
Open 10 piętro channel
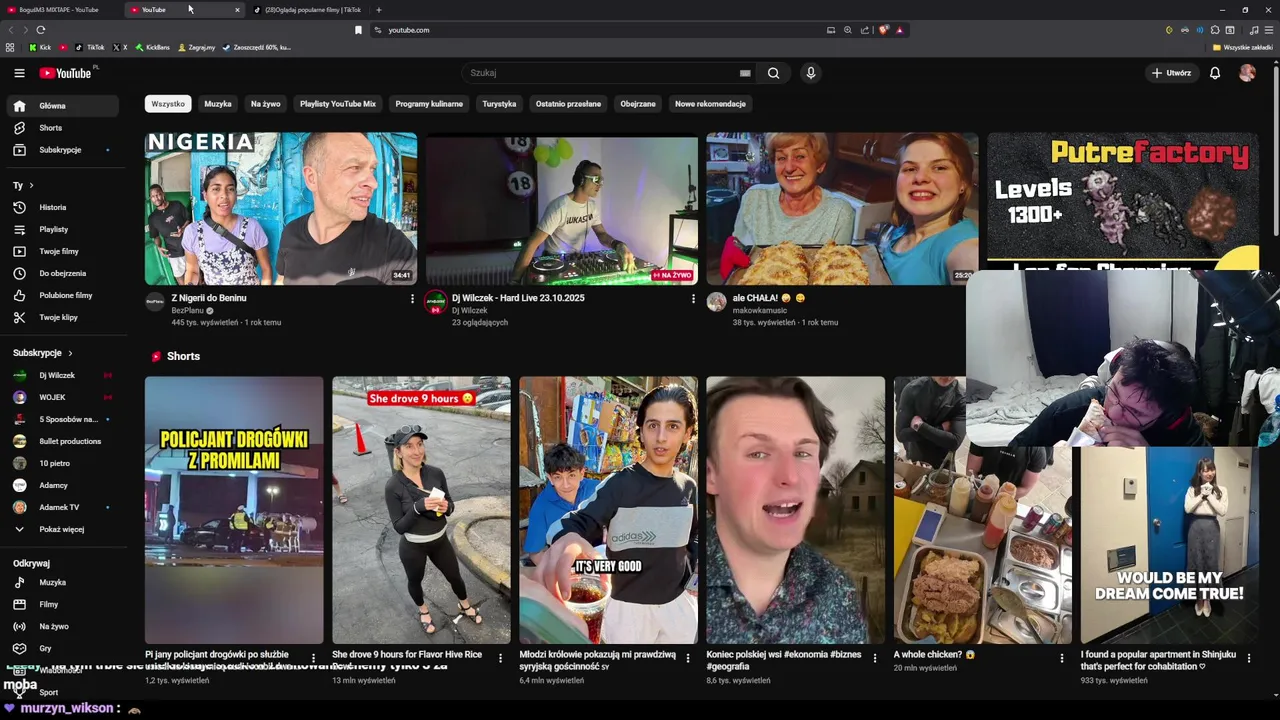[x=62, y=464]
